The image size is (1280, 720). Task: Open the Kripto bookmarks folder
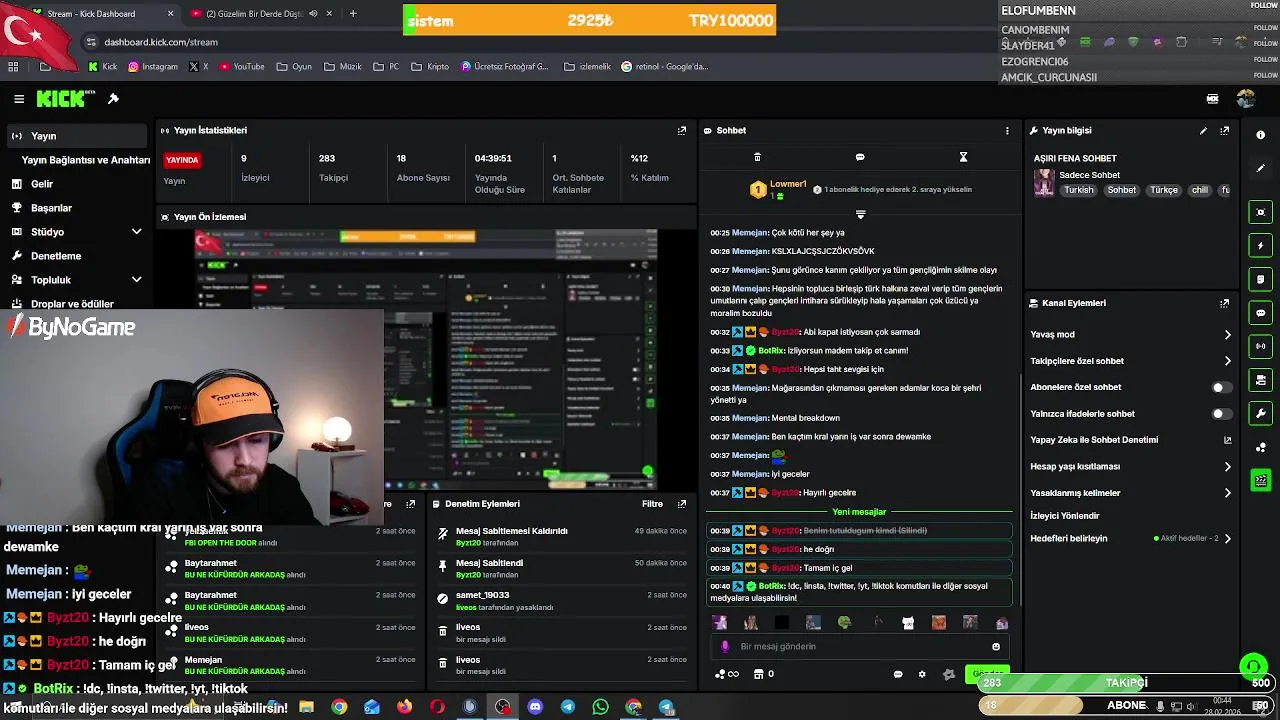[430, 67]
